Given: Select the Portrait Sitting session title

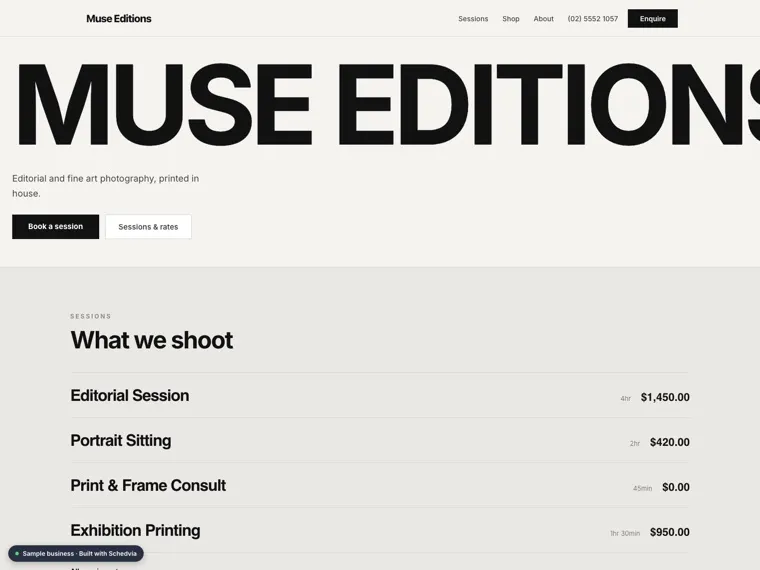Looking at the screenshot, I should coord(121,441).
